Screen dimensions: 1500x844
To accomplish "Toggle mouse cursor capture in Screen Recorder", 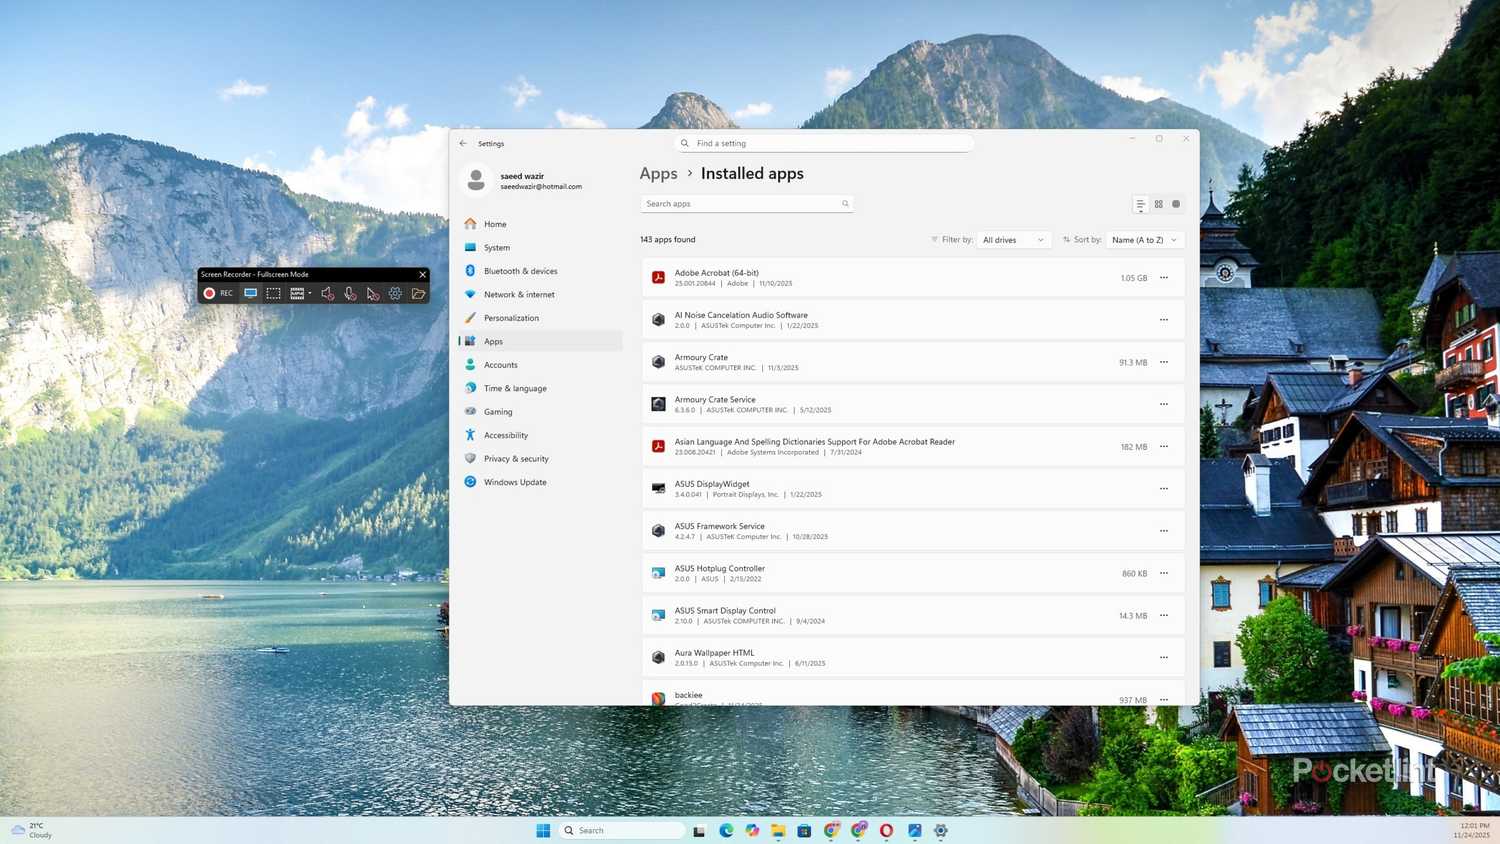I will [372, 293].
